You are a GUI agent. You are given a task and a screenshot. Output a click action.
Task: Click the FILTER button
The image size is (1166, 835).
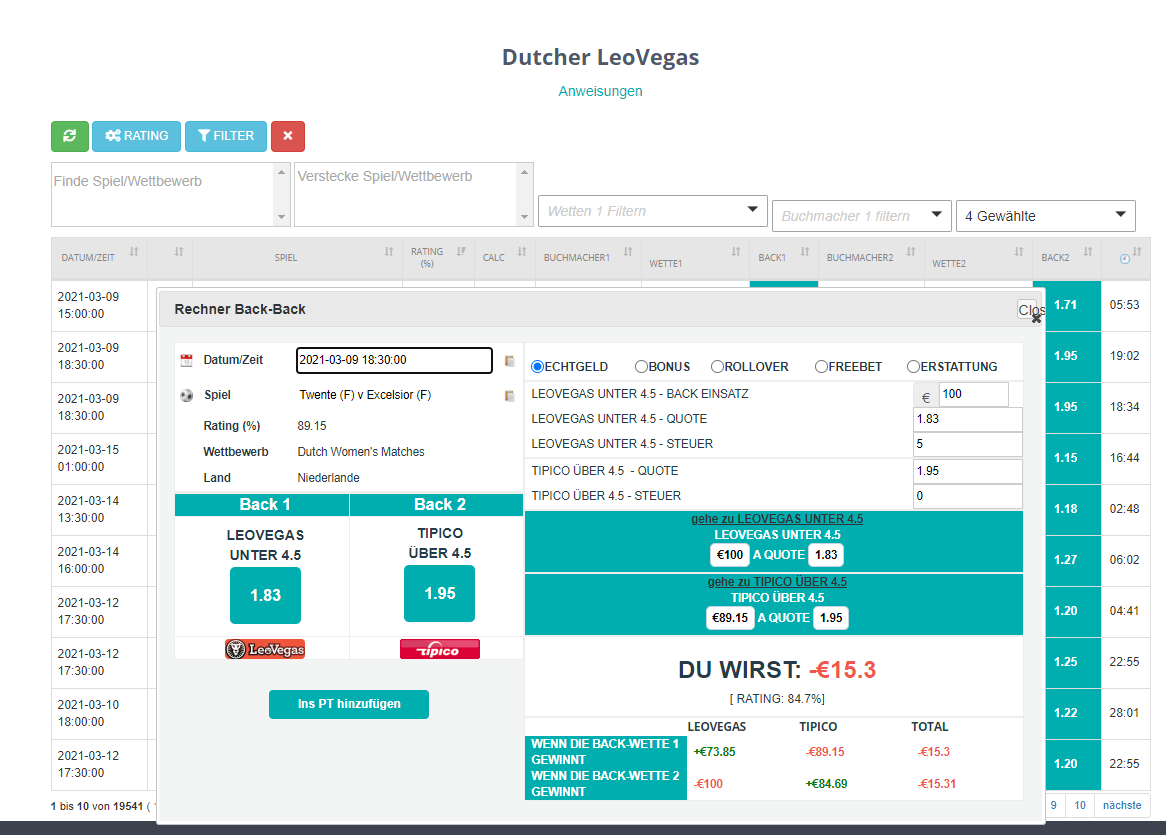[x=226, y=136]
